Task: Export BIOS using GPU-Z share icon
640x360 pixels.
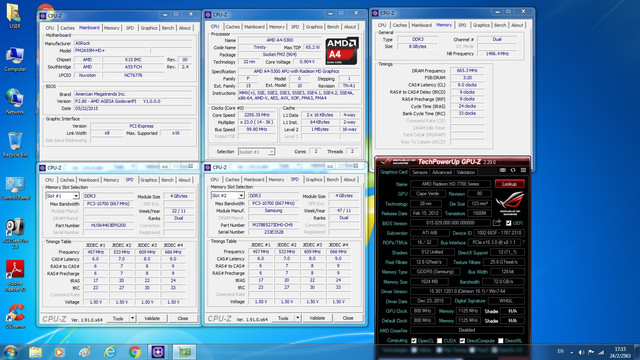Action: coord(497,223)
